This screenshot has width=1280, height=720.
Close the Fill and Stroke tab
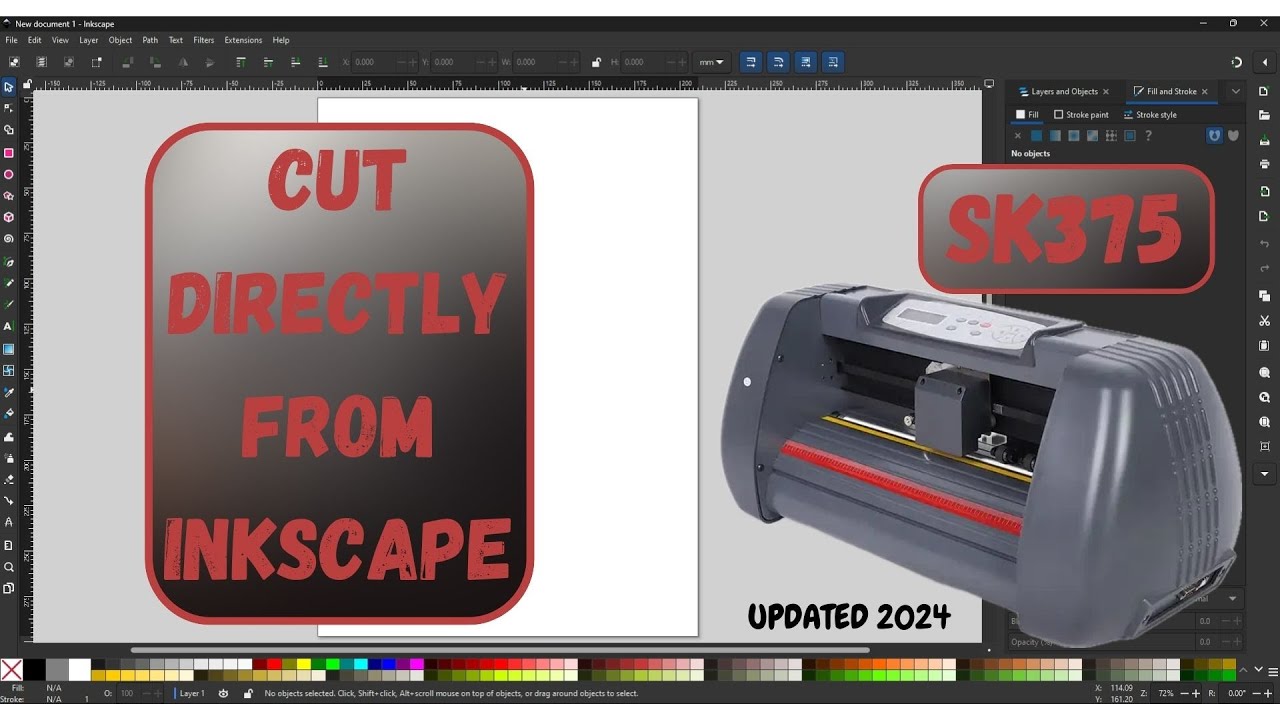[x=1204, y=91]
